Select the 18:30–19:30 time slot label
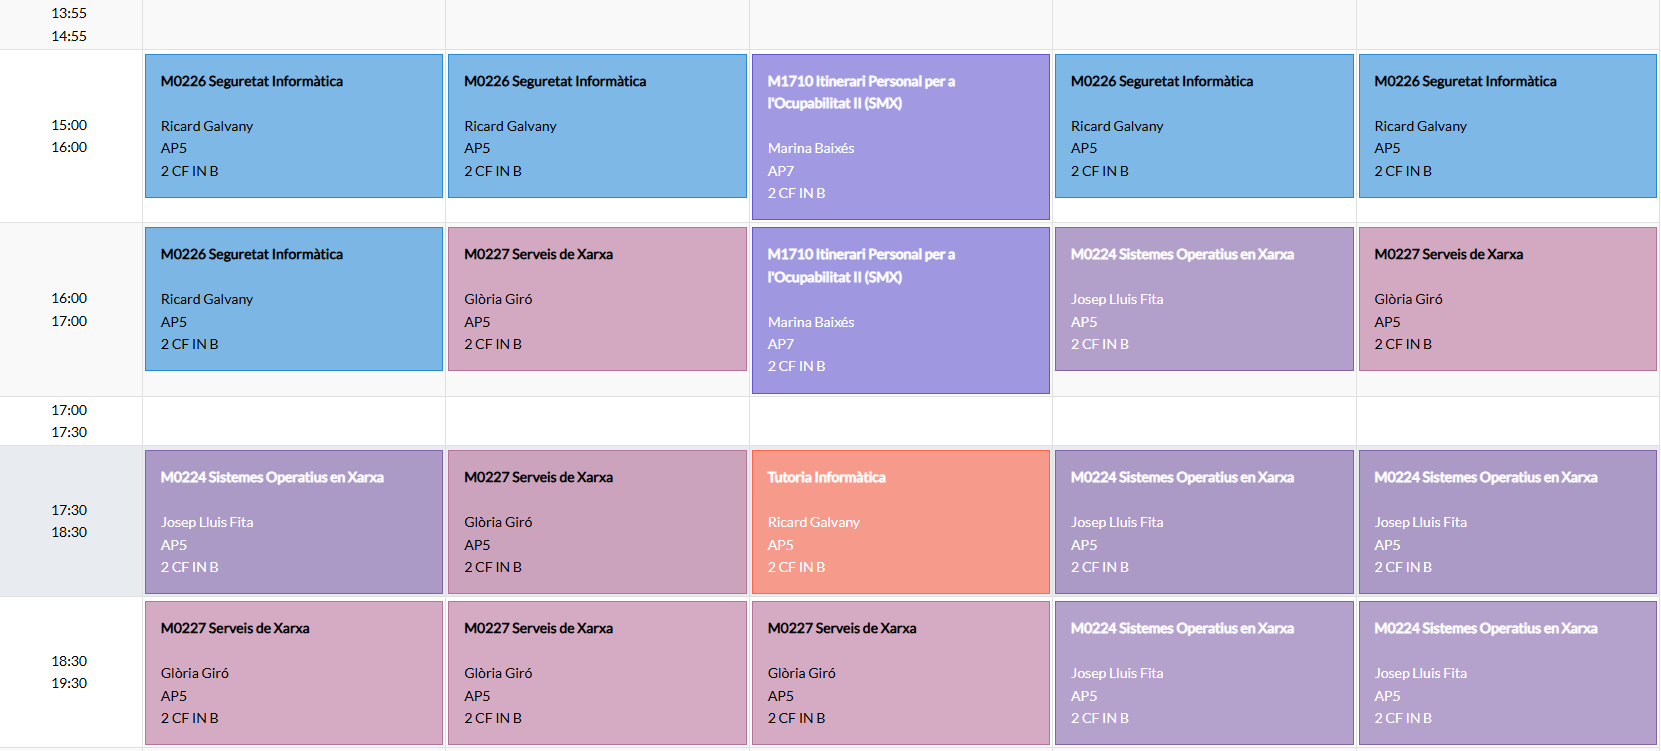This screenshot has width=1661, height=751. (69, 672)
